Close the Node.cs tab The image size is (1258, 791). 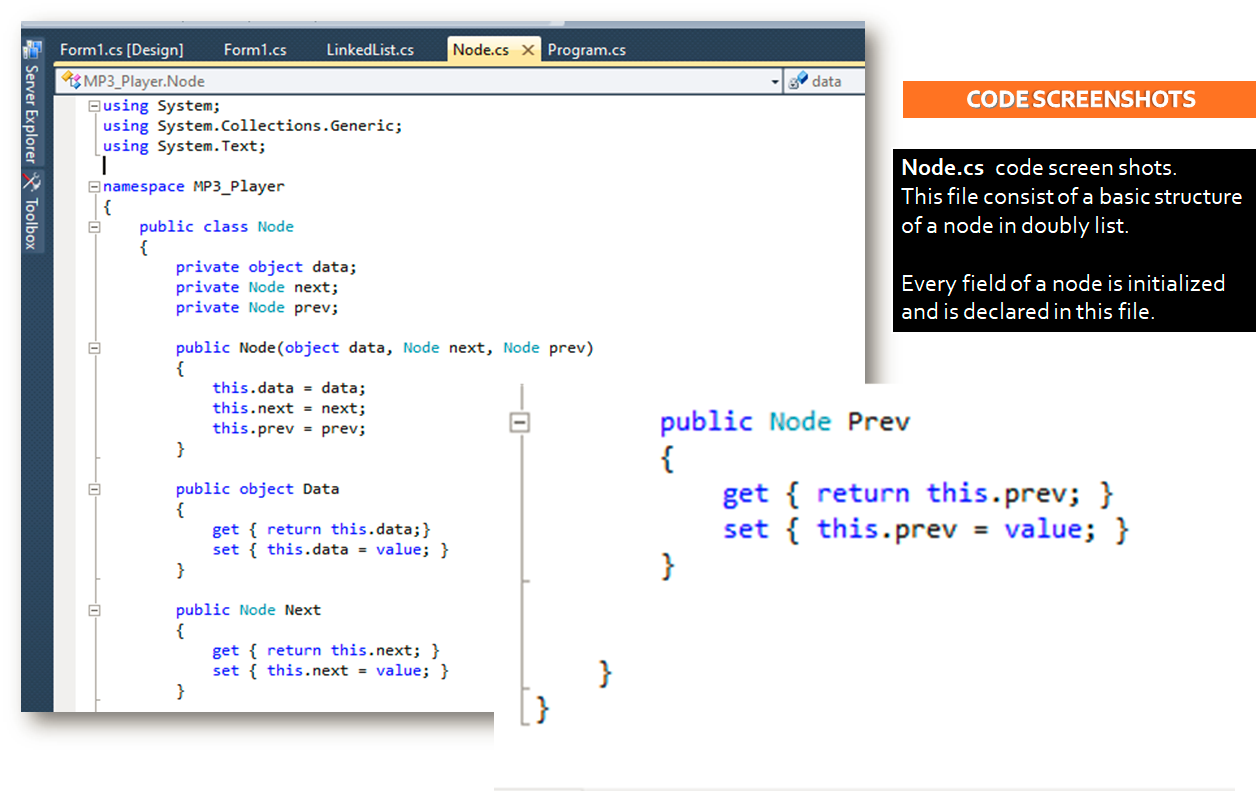pos(528,50)
